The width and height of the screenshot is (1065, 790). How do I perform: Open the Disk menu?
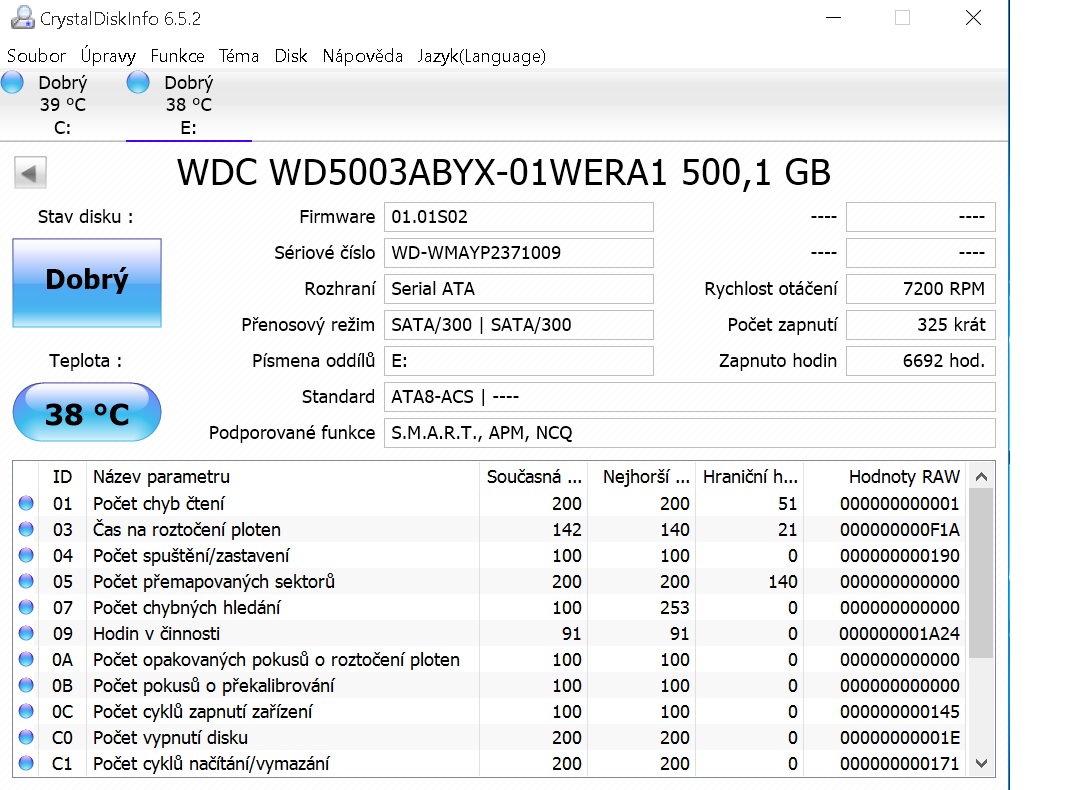[x=291, y=56]
